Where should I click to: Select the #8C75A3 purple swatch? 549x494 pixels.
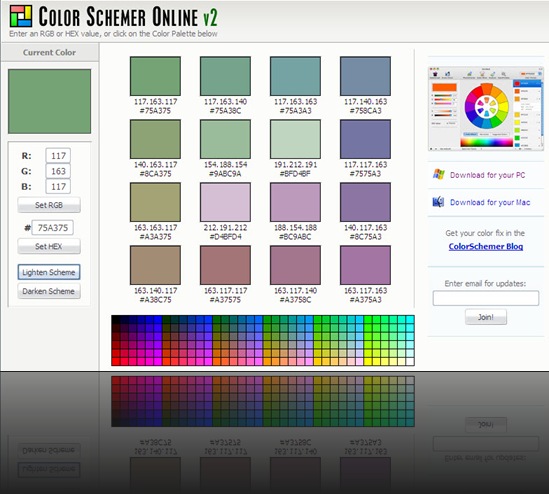tap(366, 202)
